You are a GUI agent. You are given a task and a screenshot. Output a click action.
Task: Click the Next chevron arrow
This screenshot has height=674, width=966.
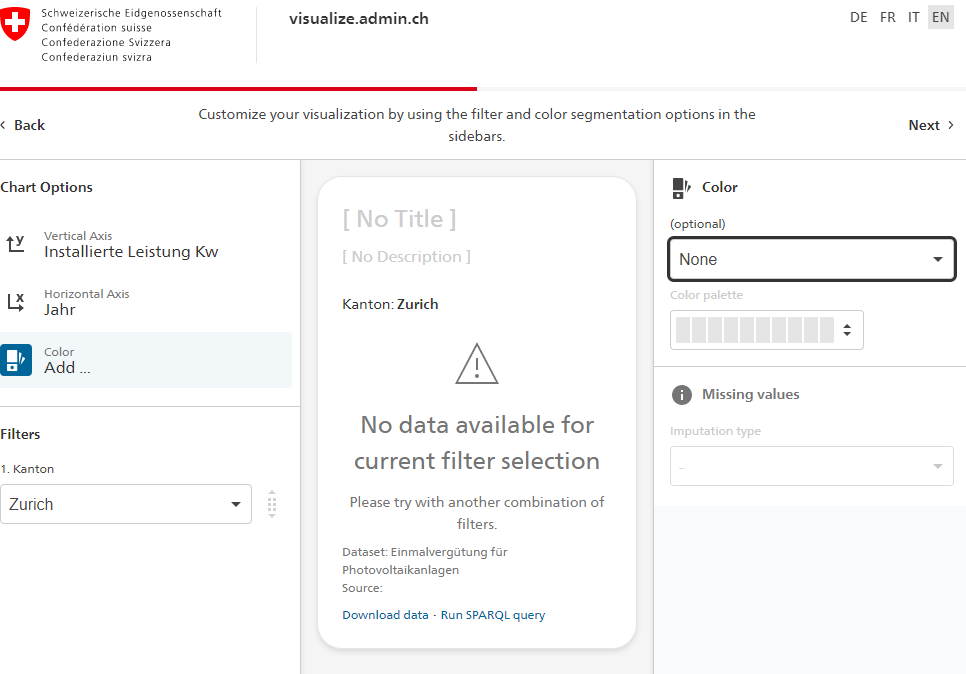(951, 125)
